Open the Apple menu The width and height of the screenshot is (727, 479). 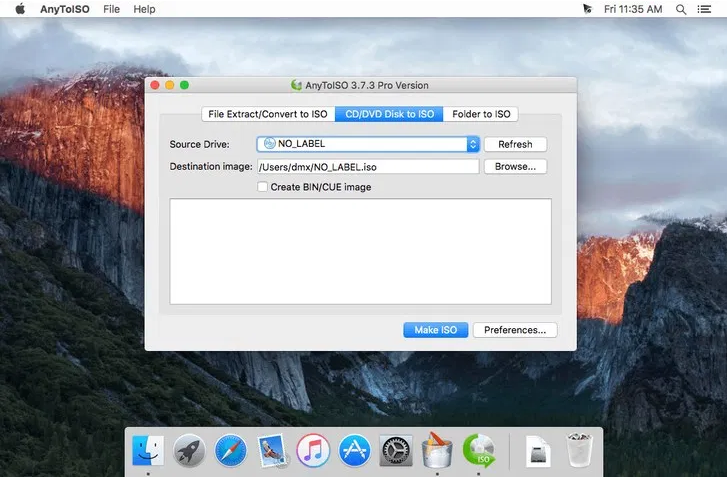click(19, 9)
